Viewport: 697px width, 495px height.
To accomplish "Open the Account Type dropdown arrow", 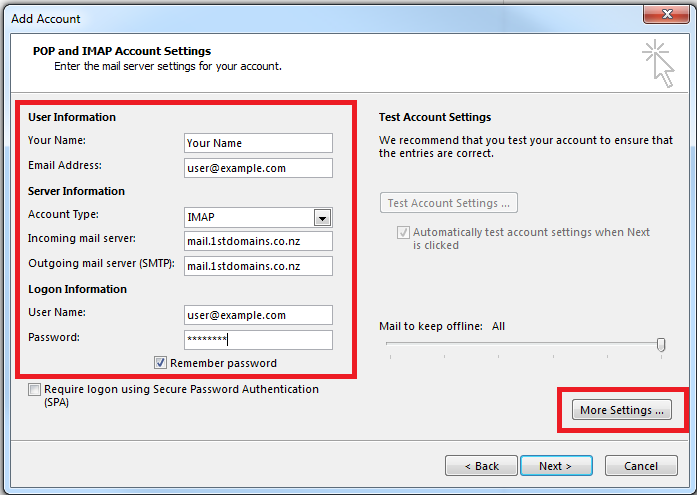I will (322, 218).
